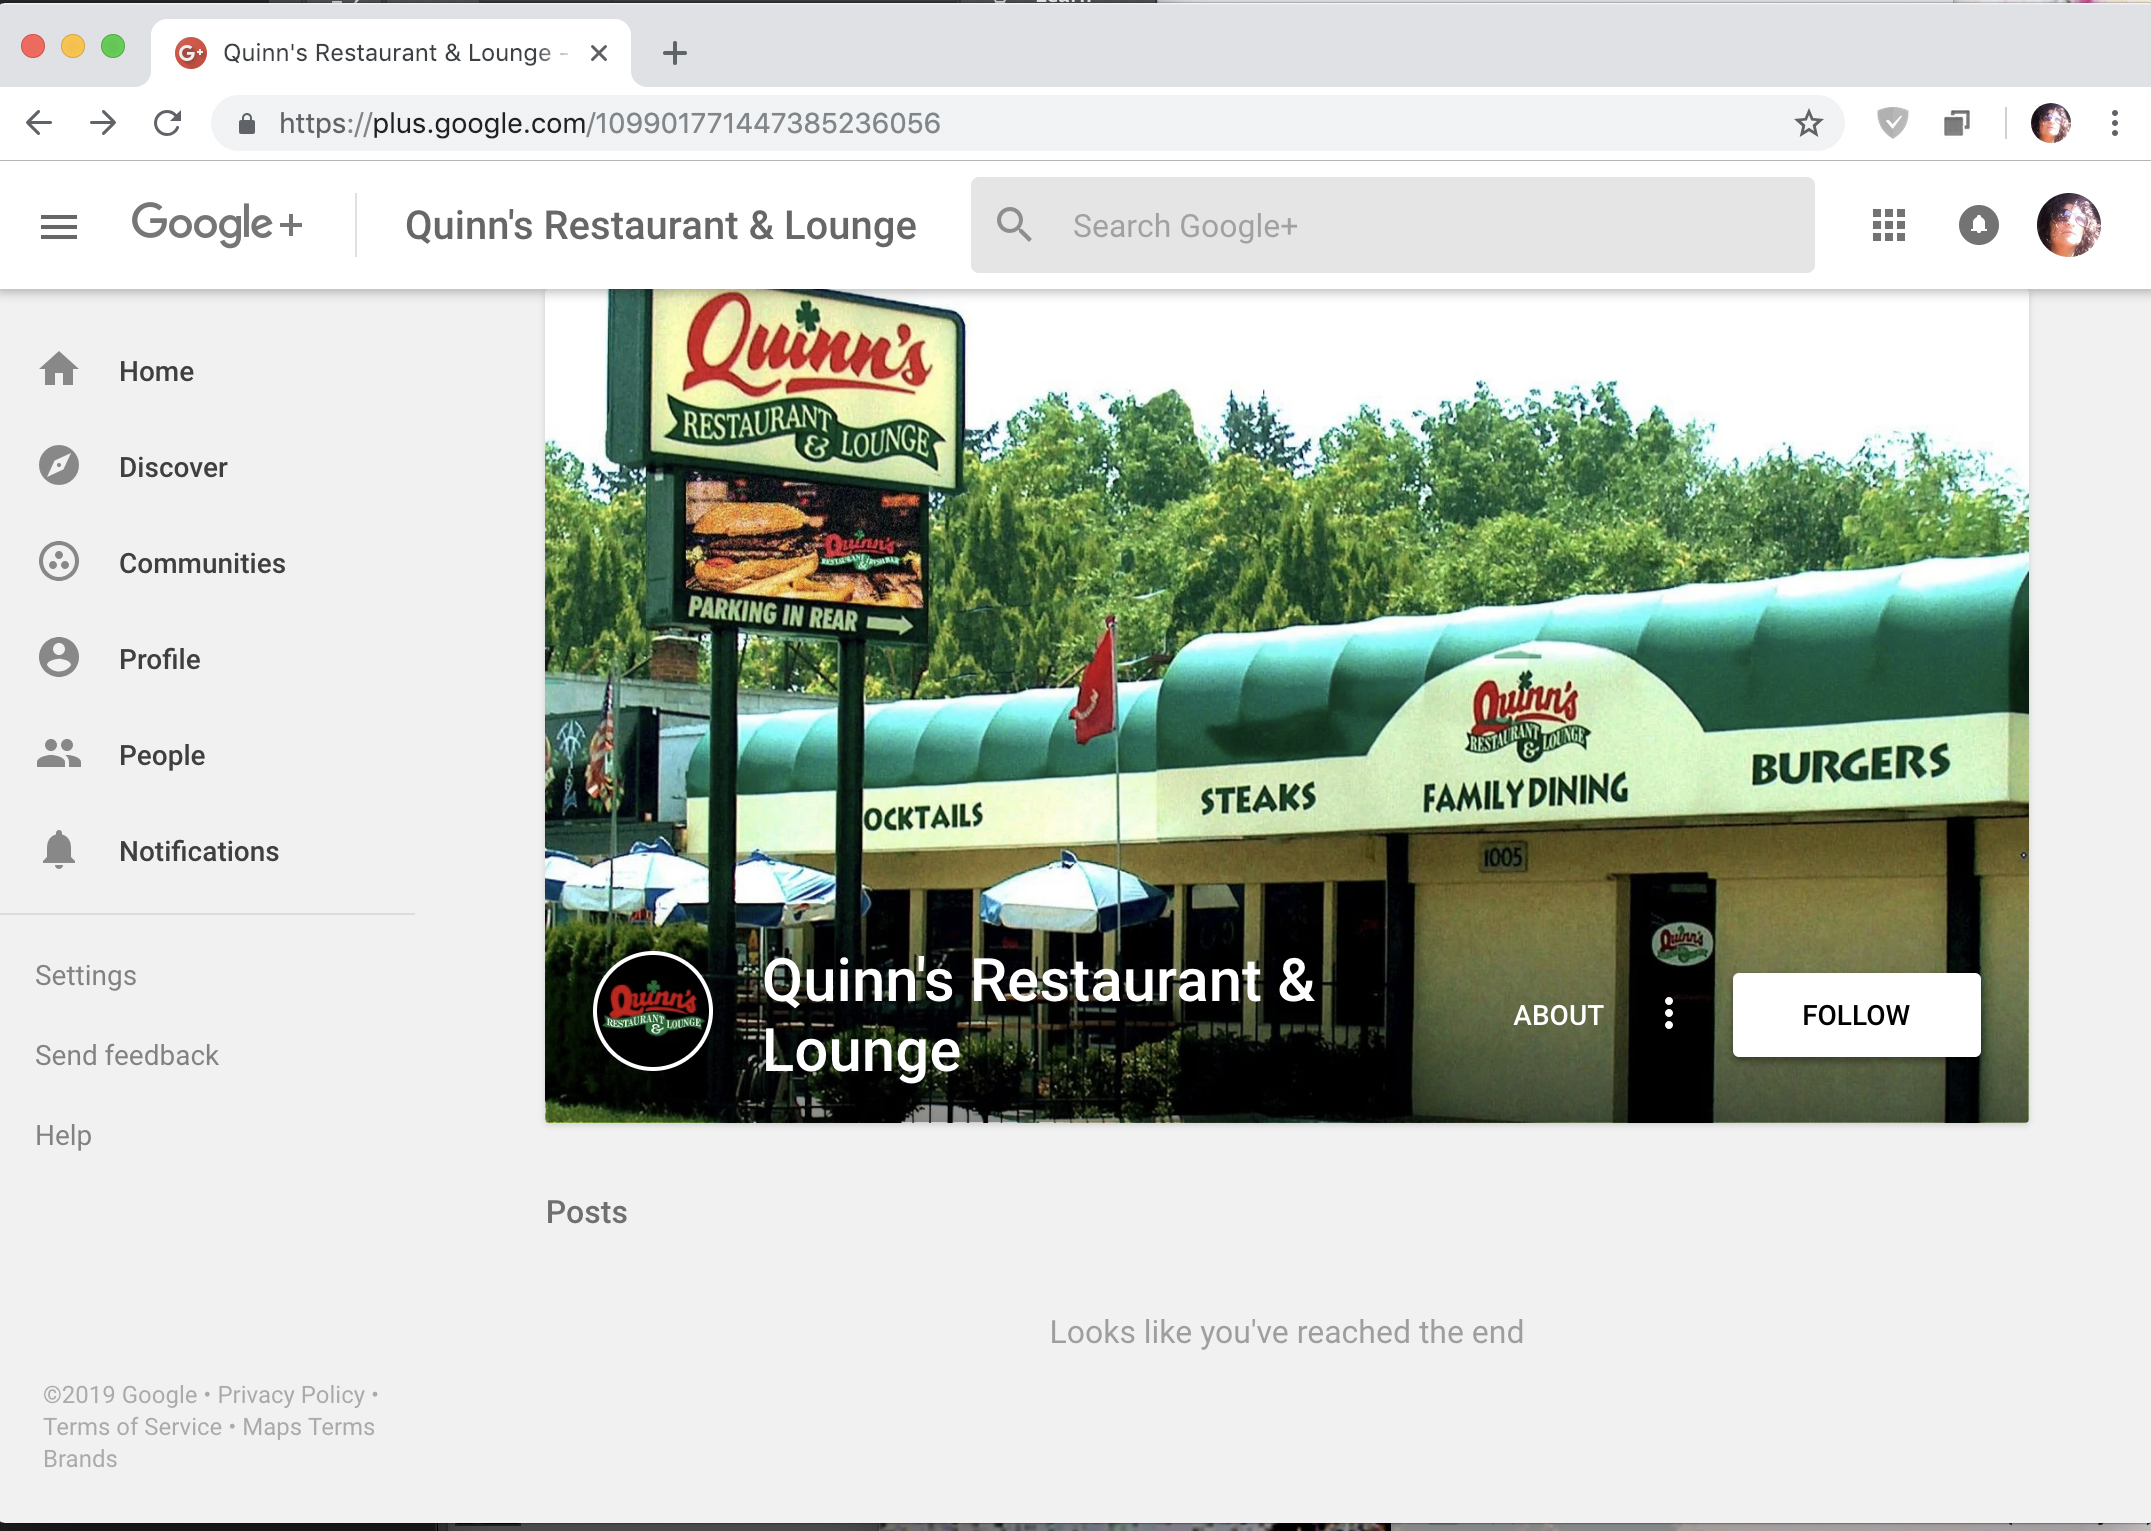View site security lock information
This screenshot has height=1531, width=2151.
point(247,123)
